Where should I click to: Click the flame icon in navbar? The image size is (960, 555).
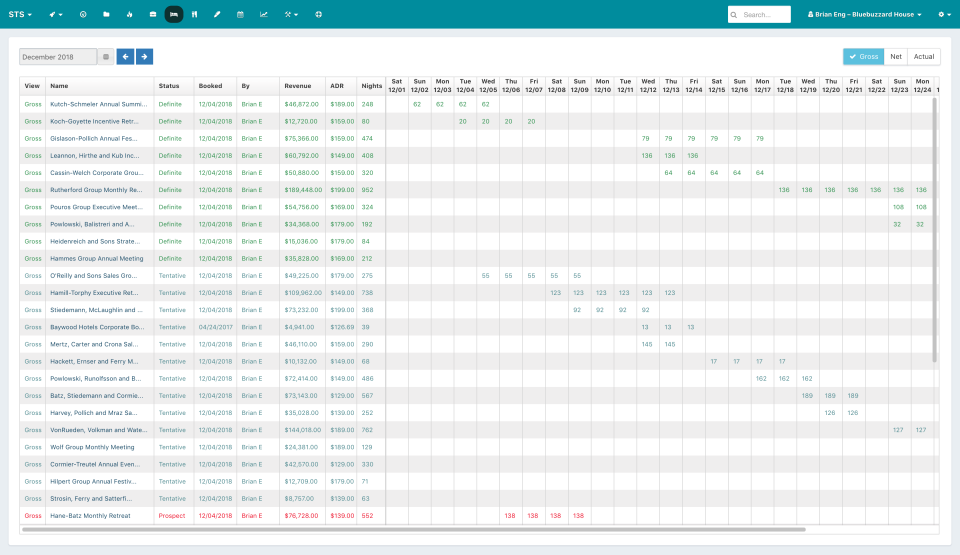coord(129,14)
